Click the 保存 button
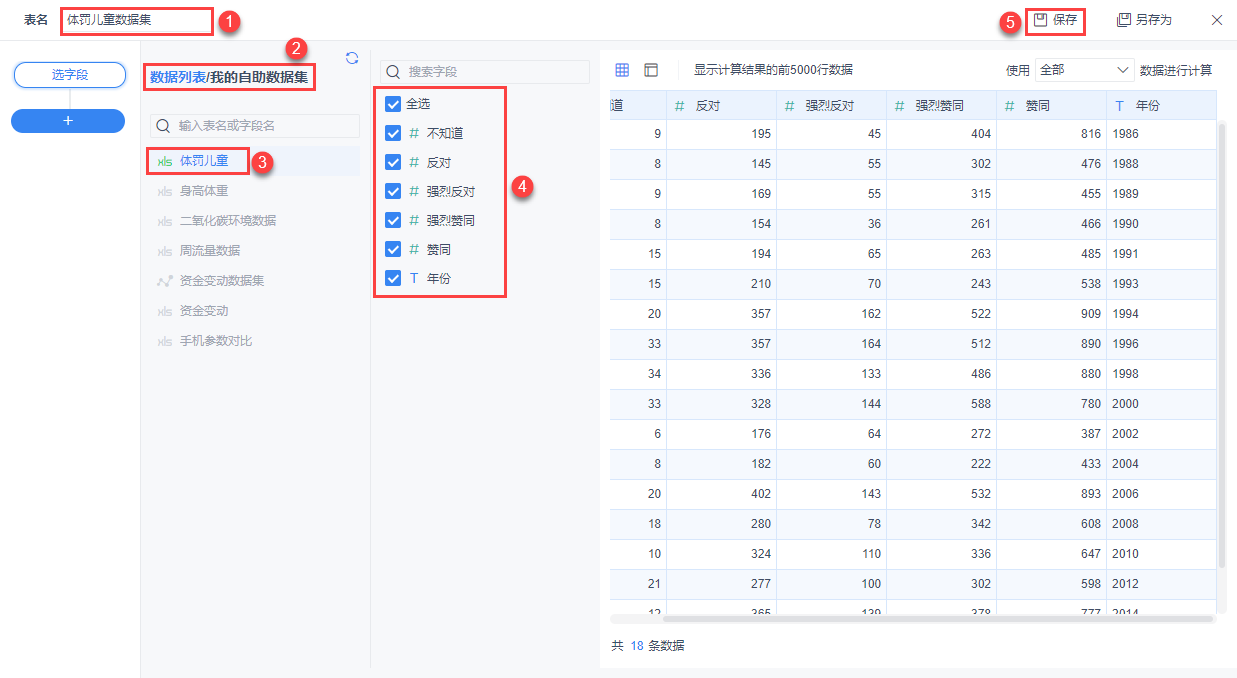This screenshot has width=1237, height=678. 1055,20
